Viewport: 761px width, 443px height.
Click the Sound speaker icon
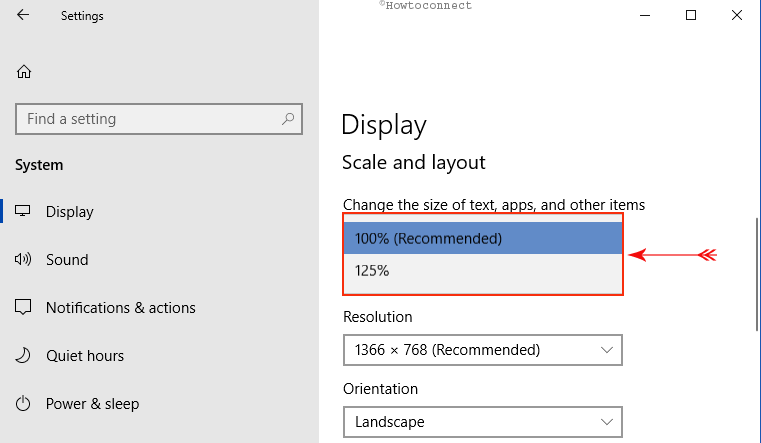click(23, 259)
